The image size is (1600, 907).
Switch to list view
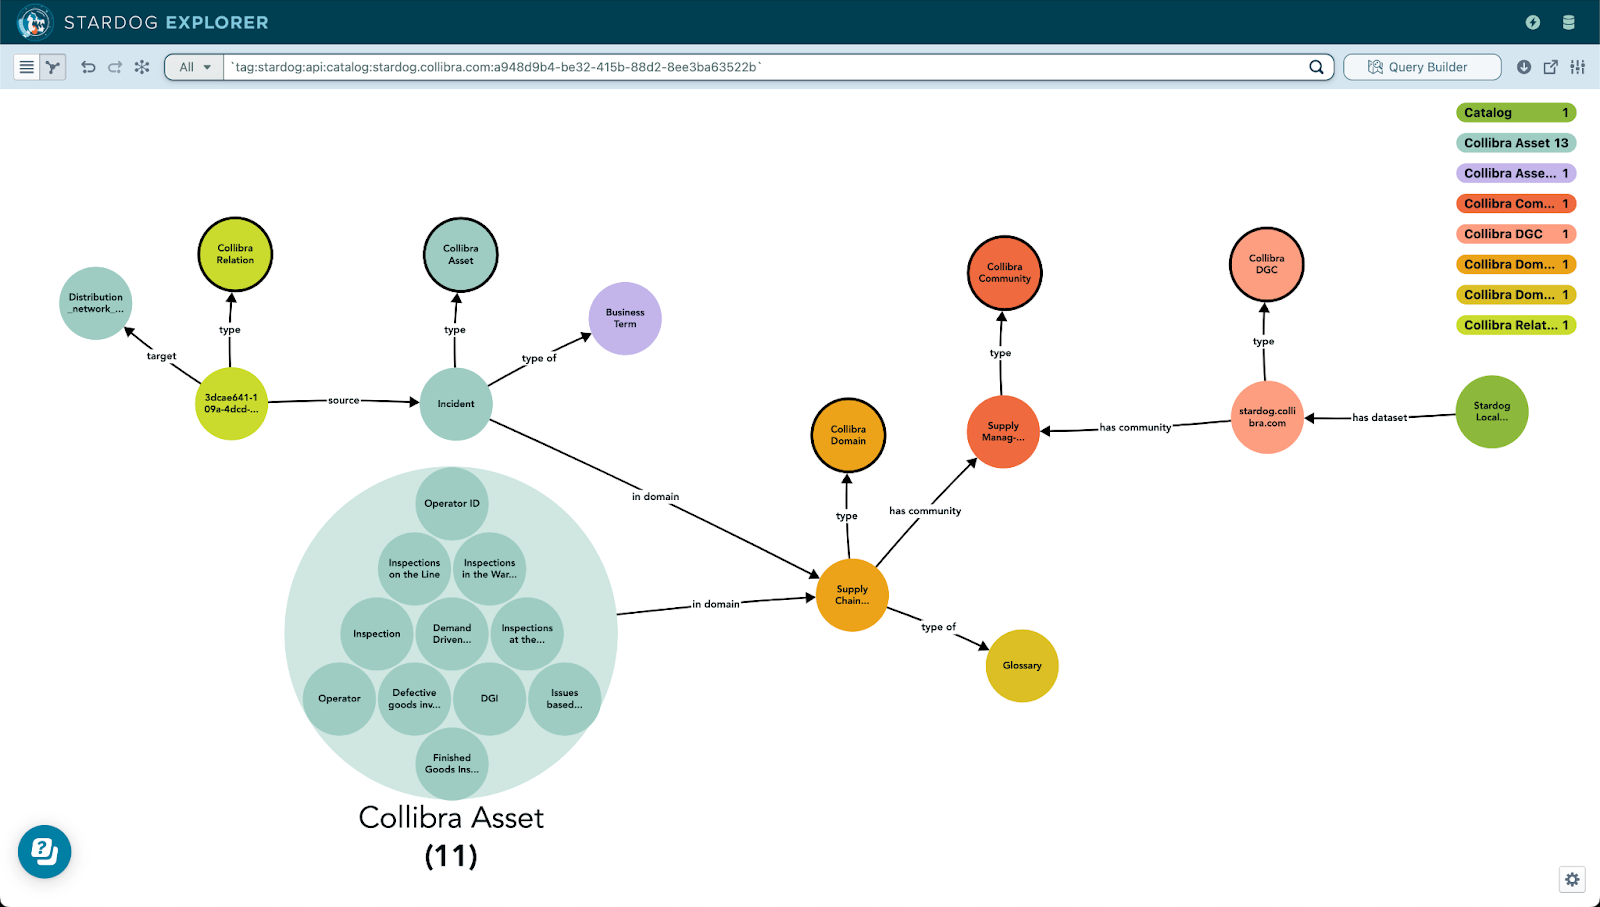tap(27, 67)
